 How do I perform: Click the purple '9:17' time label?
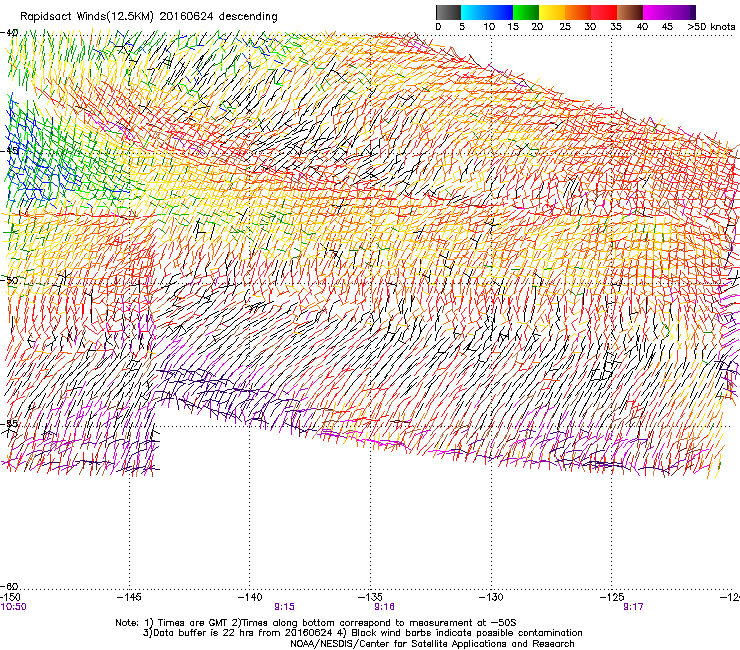pos(633,607)
